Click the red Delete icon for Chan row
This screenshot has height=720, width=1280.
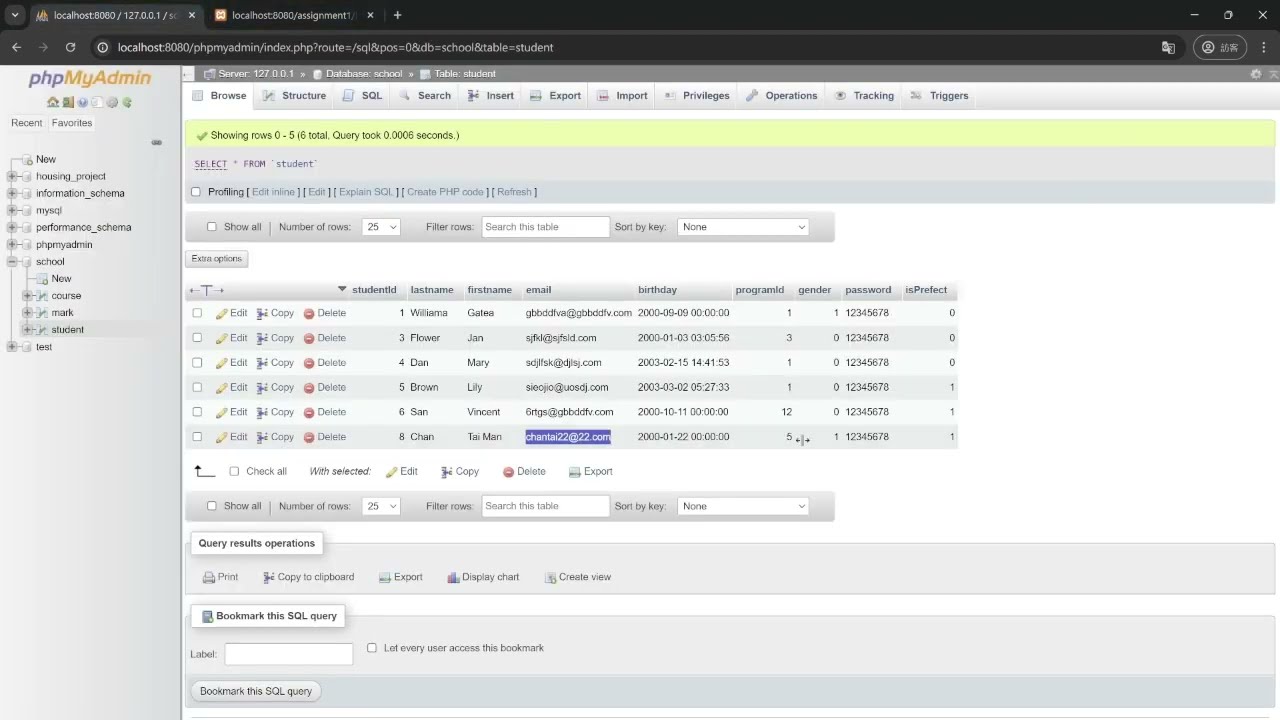309,437
